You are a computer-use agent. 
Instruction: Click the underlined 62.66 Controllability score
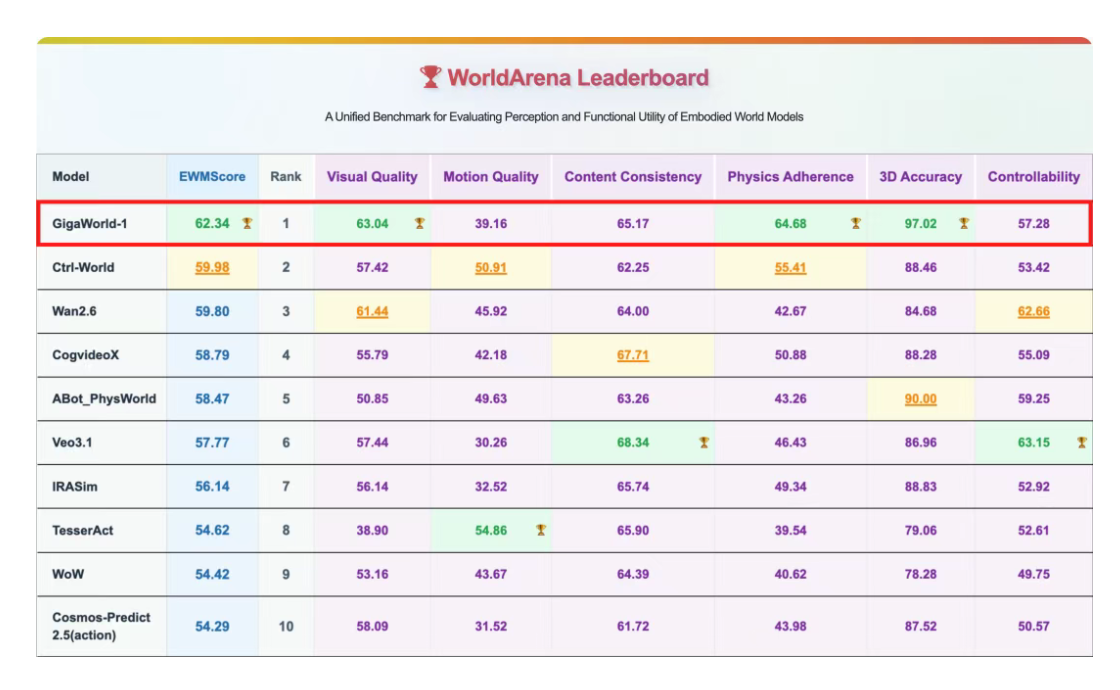[x=1033, y=312]
